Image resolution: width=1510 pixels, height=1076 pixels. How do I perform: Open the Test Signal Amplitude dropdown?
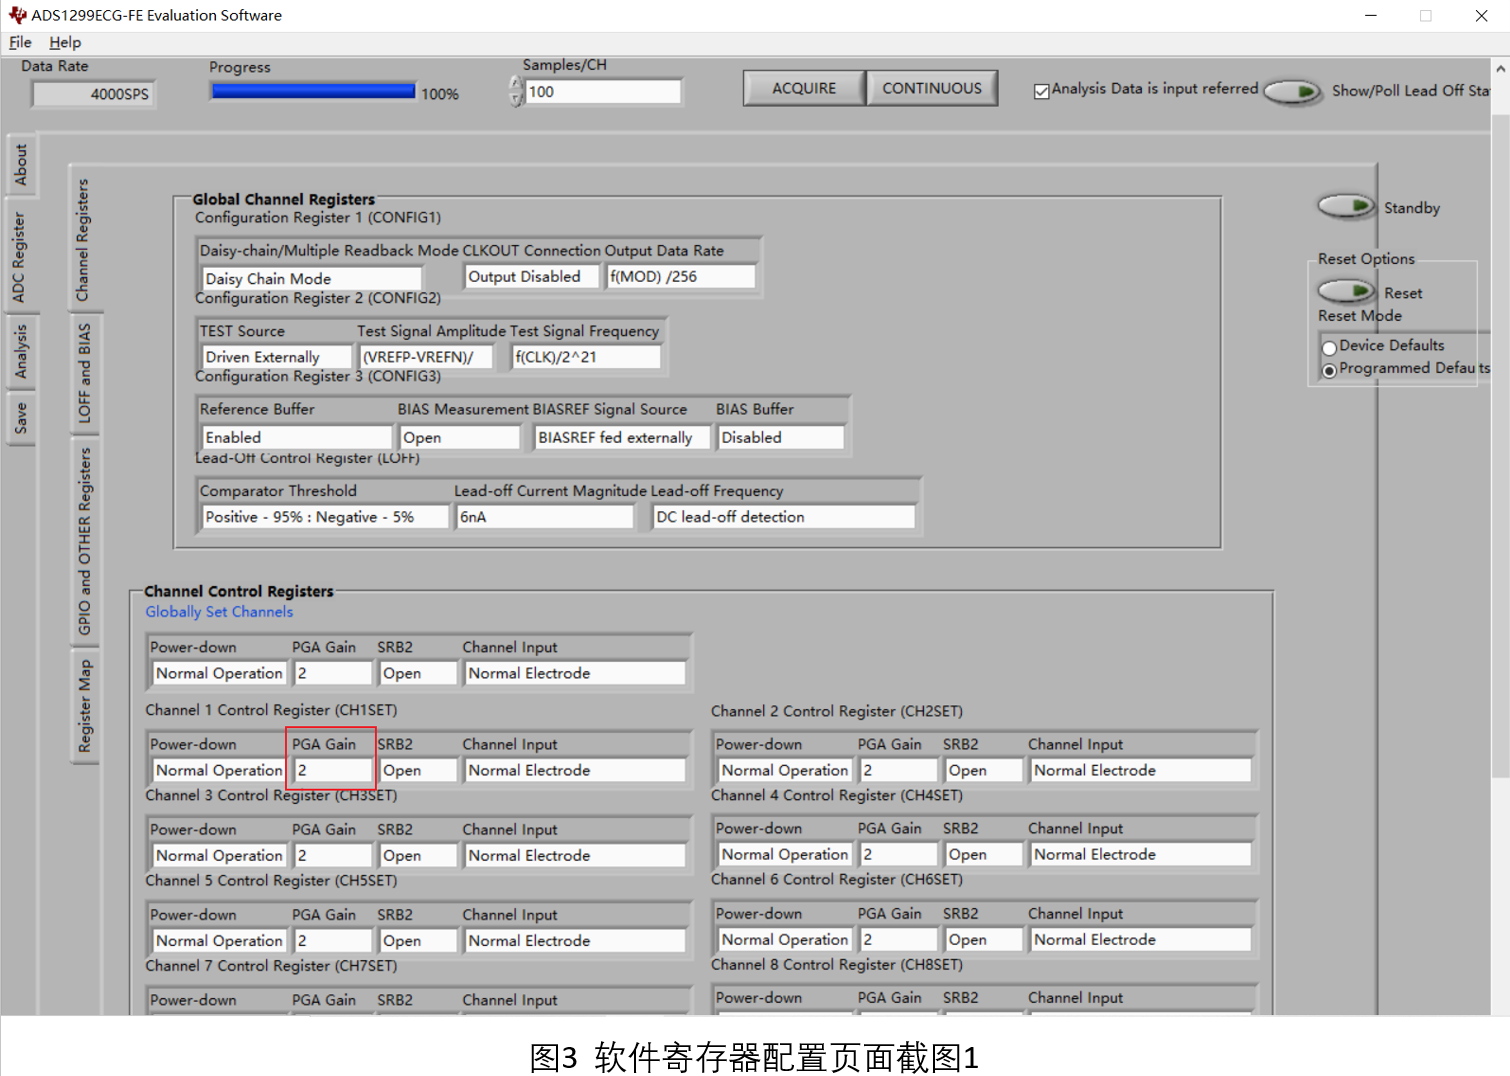point(426,357)
